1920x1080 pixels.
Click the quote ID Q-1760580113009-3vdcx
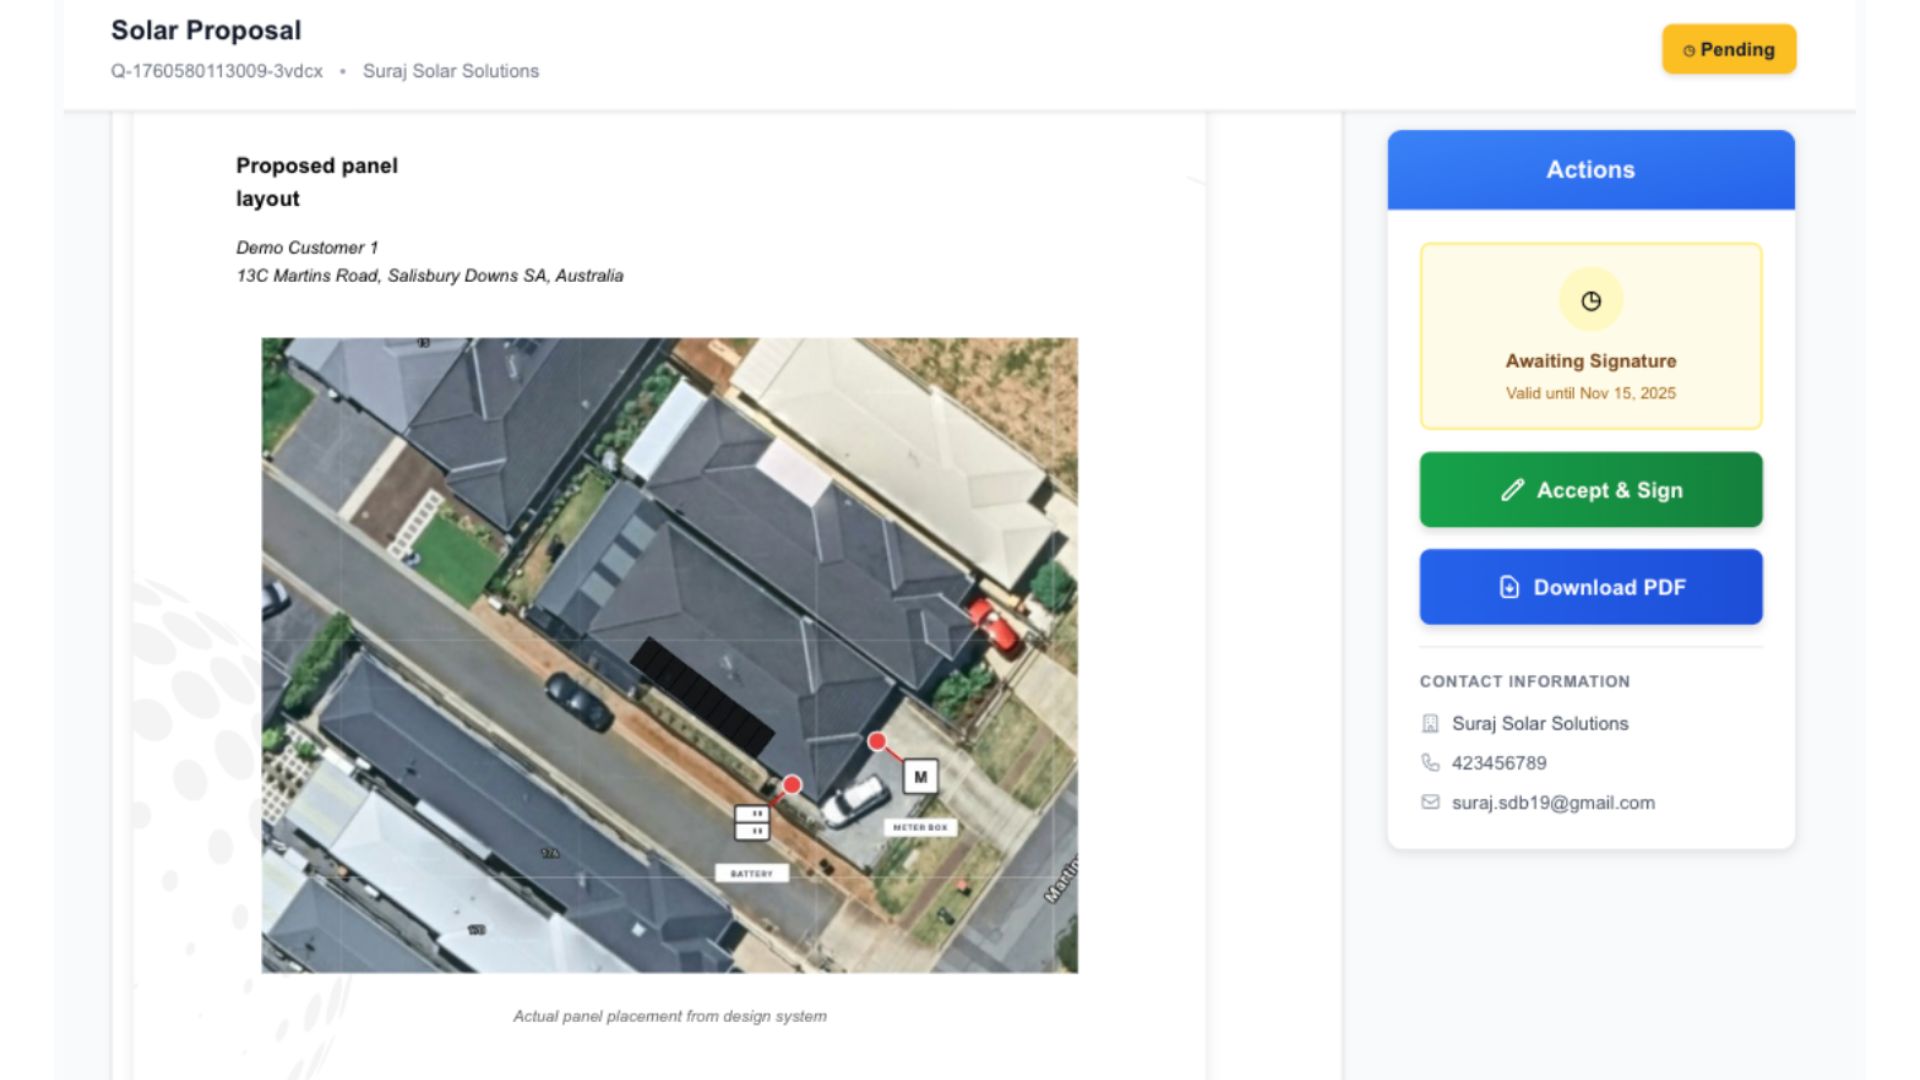point(217,71)
